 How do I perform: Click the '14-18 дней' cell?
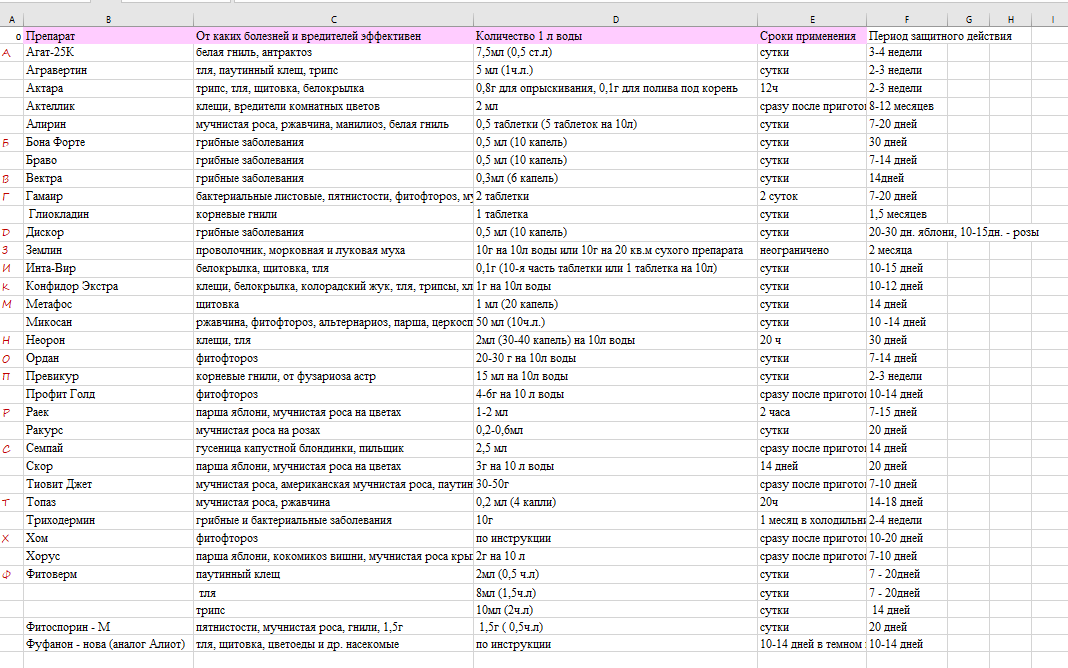(907, 503)
